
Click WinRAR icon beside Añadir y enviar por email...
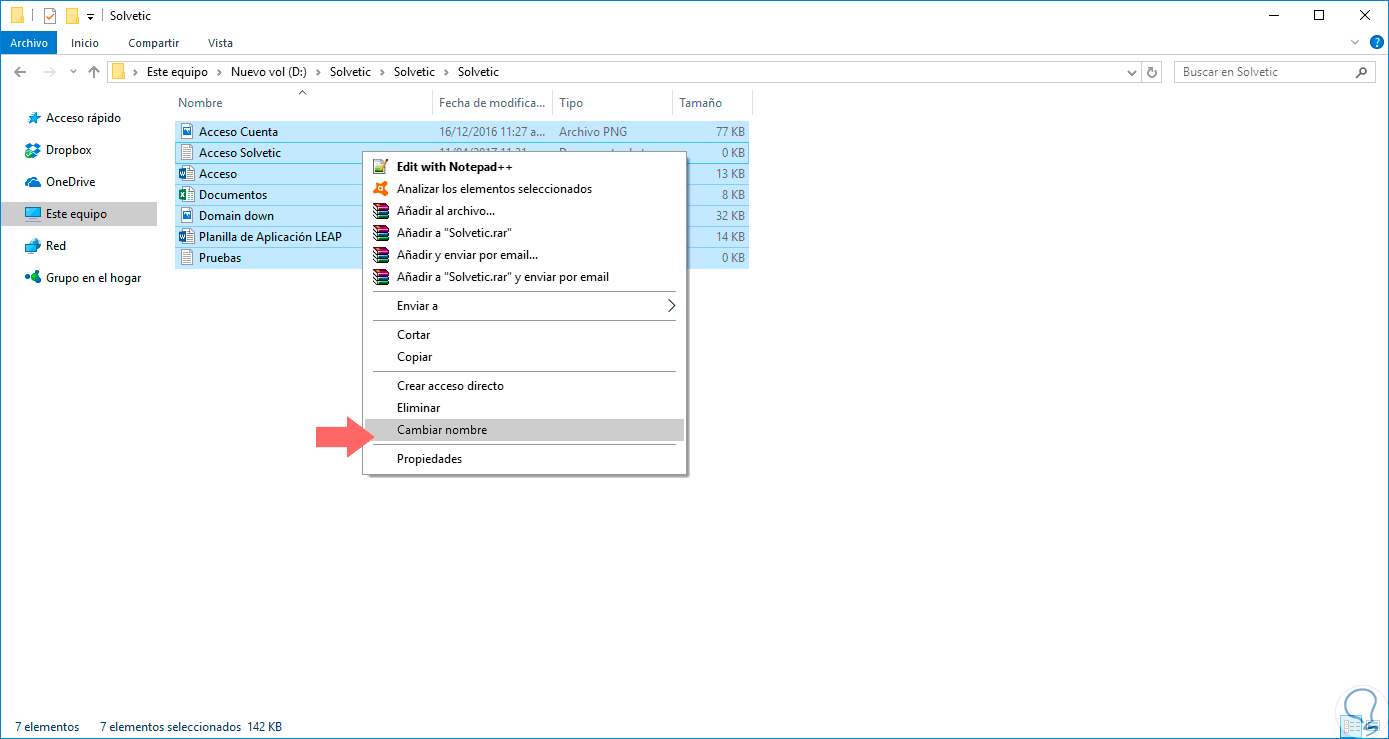(x=380, y=255)
